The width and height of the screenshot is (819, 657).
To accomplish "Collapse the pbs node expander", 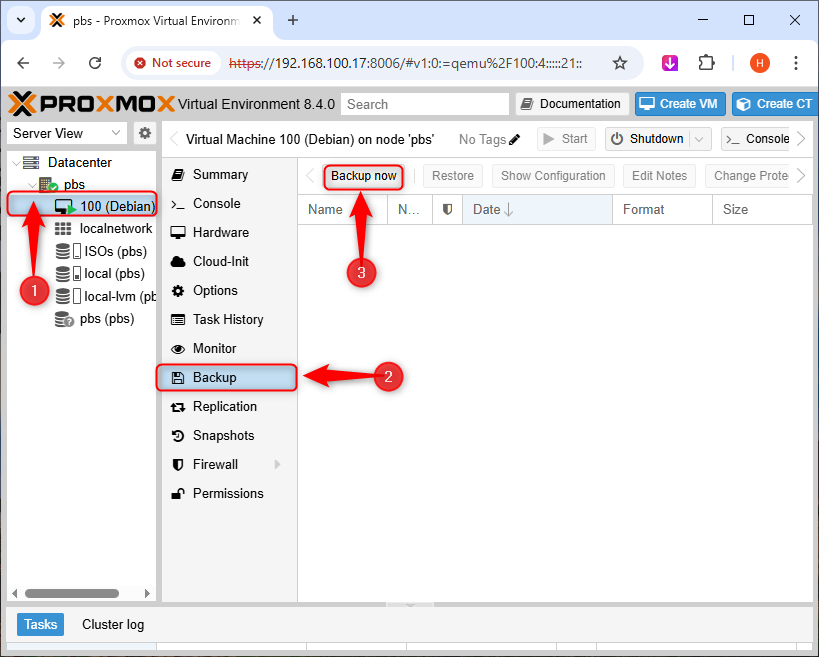I will [32, 185].
